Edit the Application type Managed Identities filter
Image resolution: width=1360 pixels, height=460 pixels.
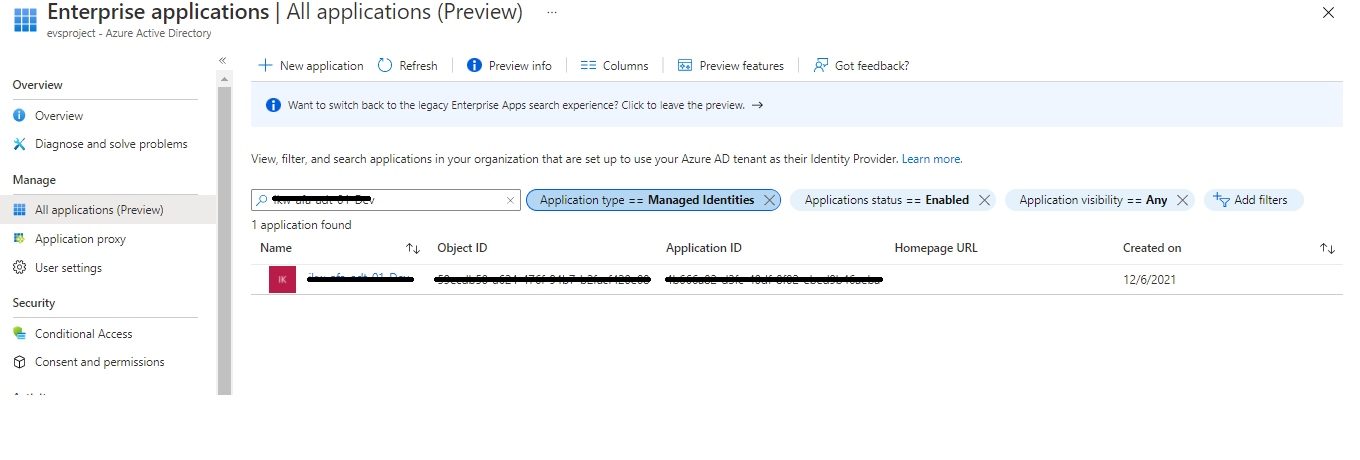(x=647, y=200)
